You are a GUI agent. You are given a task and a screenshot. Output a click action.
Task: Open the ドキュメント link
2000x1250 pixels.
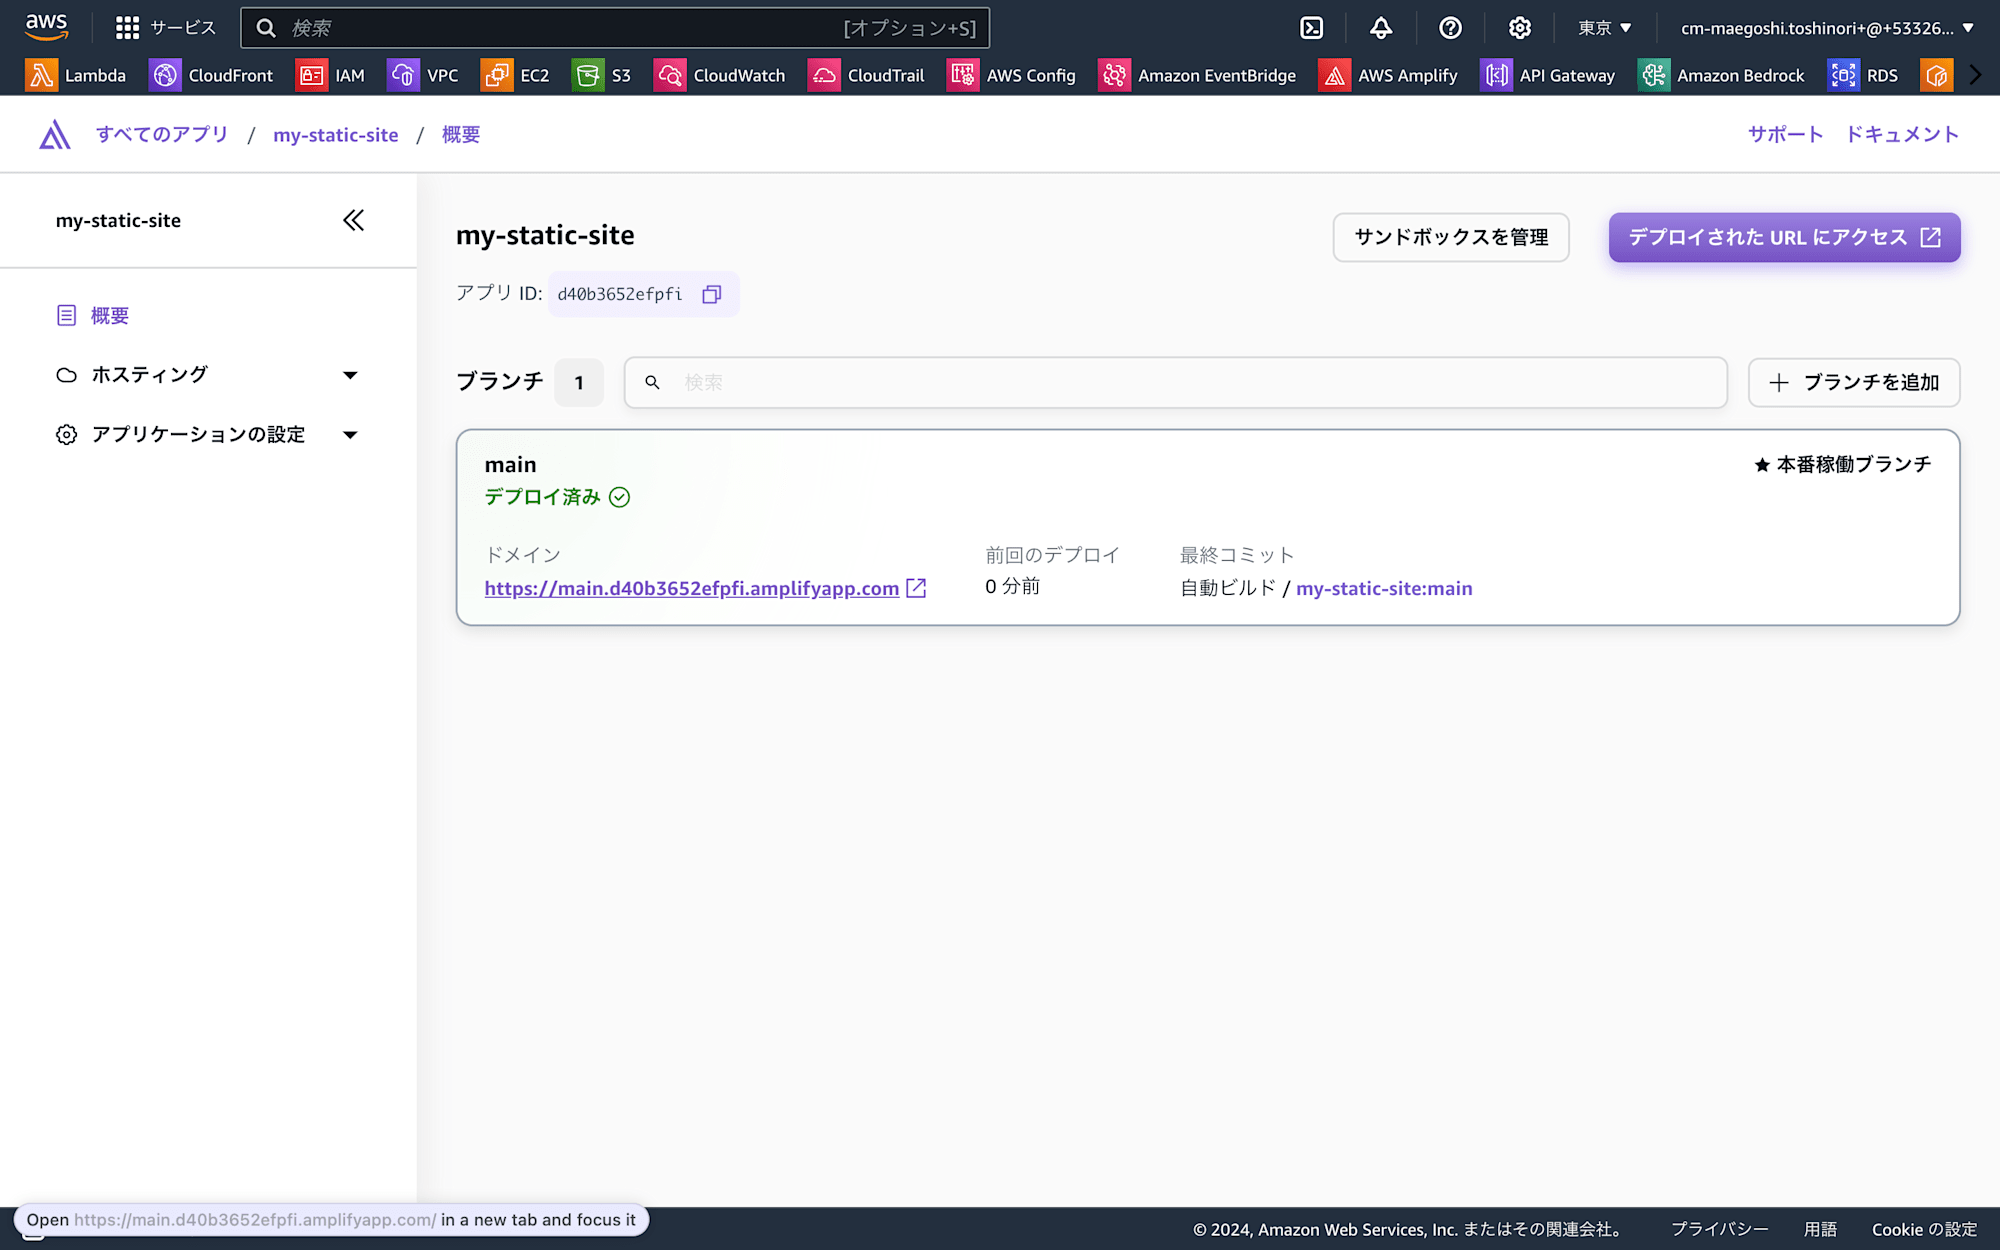click(1901, 134)
